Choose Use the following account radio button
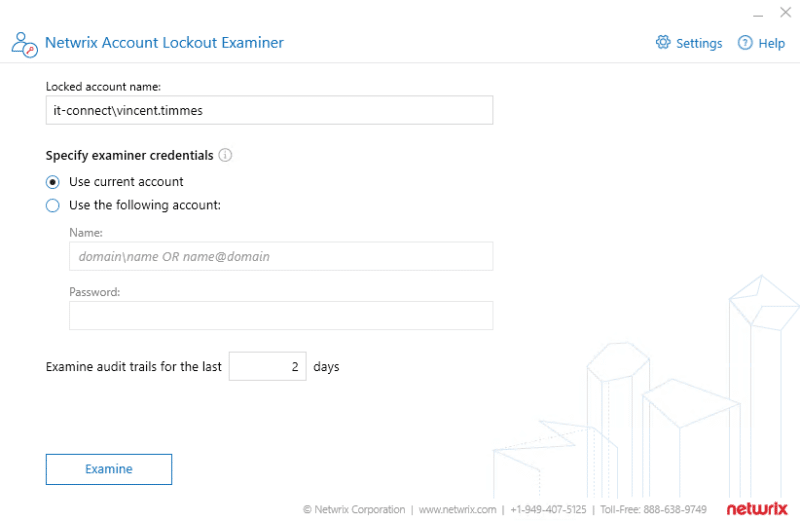Image resolution: width=800 pixels, height=522 pixels. (53, 205)
